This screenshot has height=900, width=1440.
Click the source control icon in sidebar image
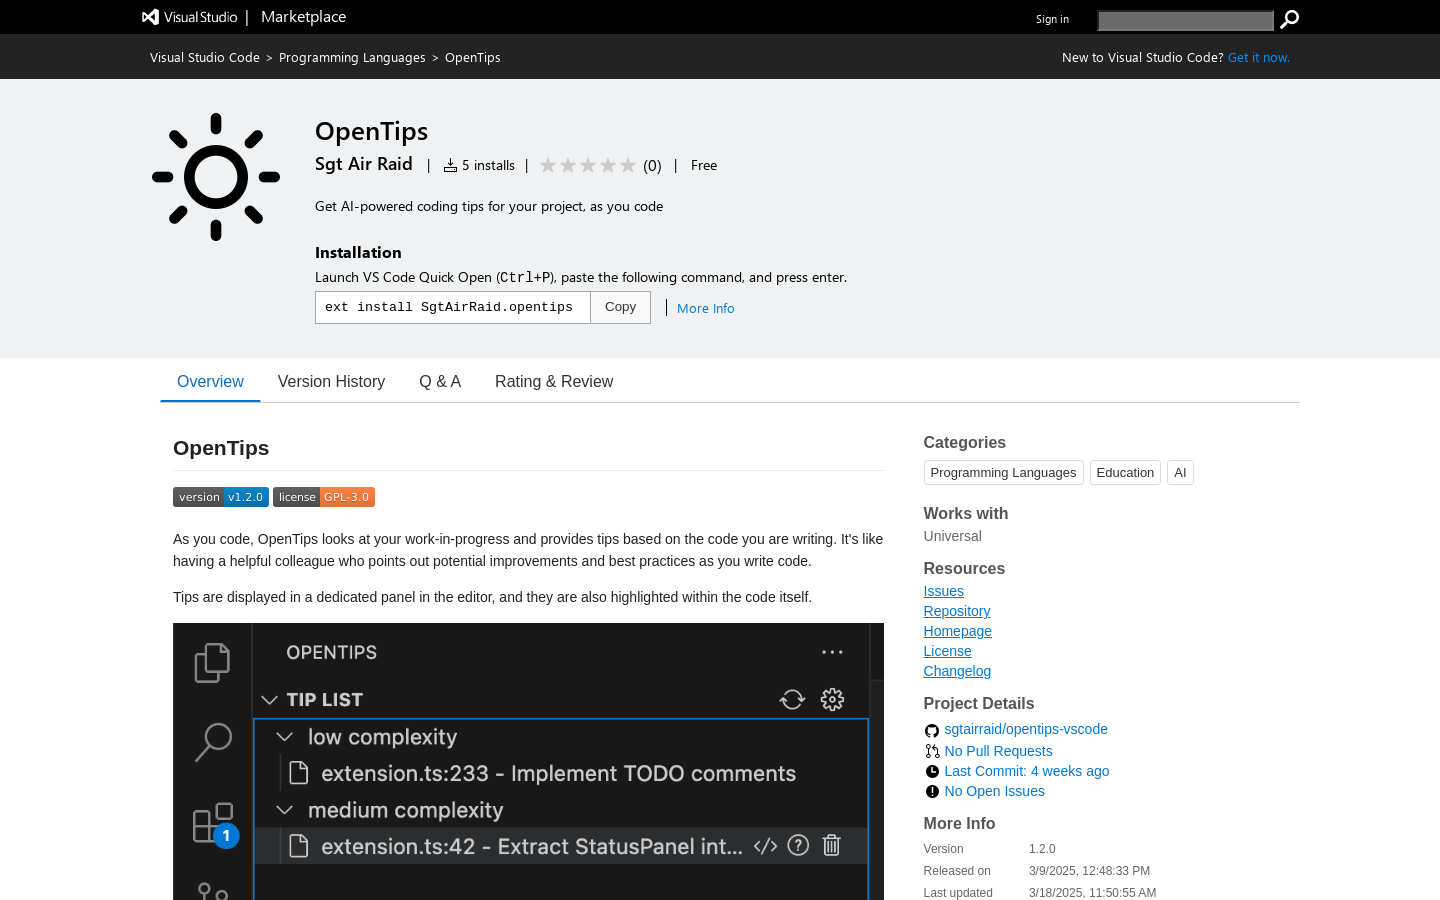pos(213,890)
